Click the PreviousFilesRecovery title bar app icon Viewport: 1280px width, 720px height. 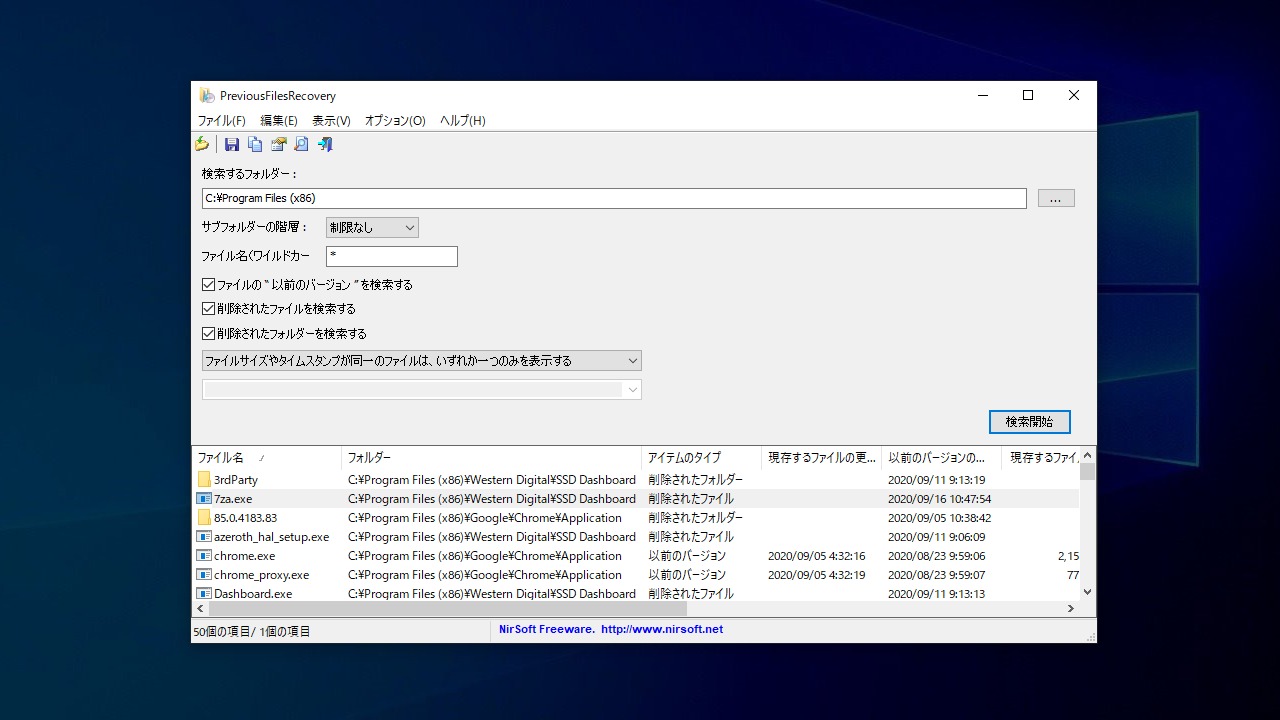click(207, 96)
